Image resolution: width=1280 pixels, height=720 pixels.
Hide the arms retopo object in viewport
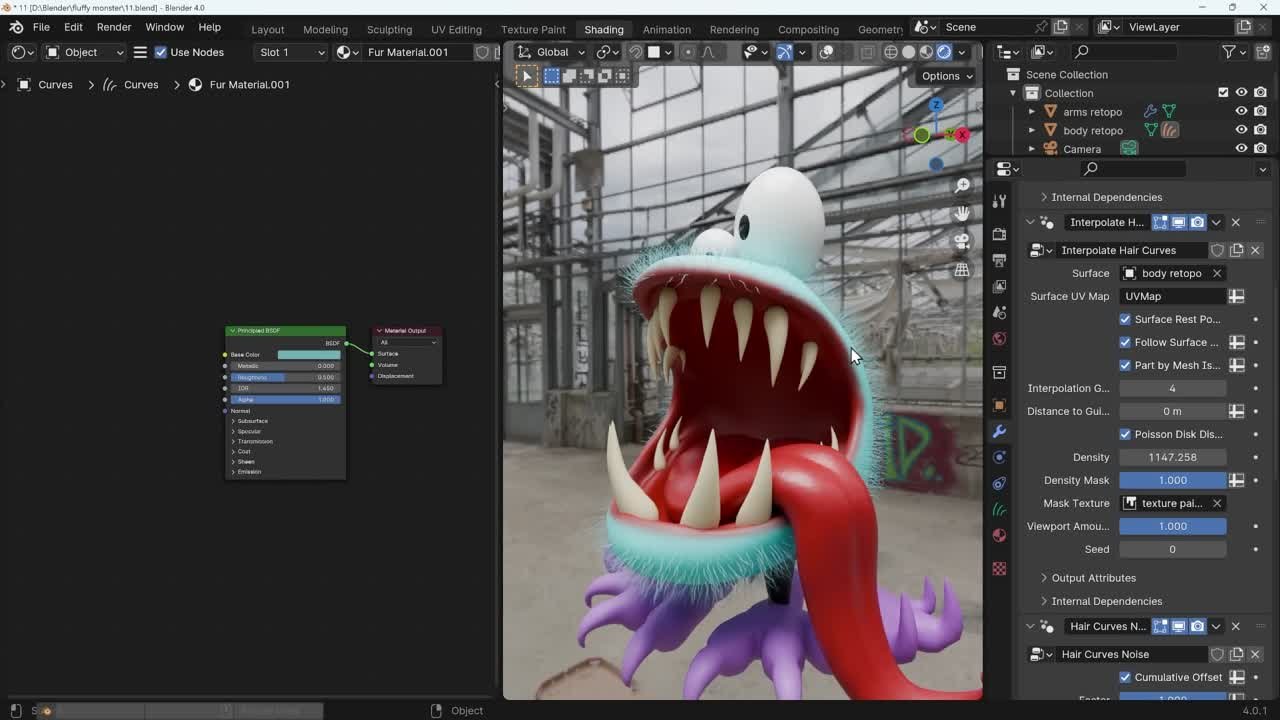1241,111
